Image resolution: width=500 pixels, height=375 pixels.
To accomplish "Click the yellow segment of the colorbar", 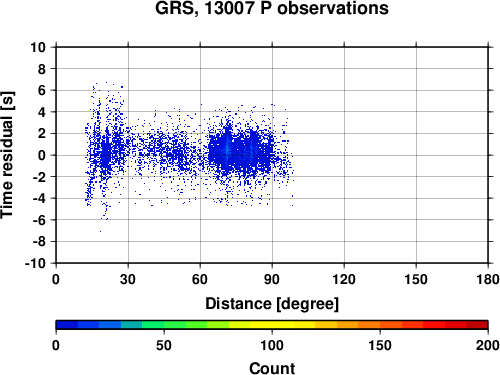I will [272, 325].
